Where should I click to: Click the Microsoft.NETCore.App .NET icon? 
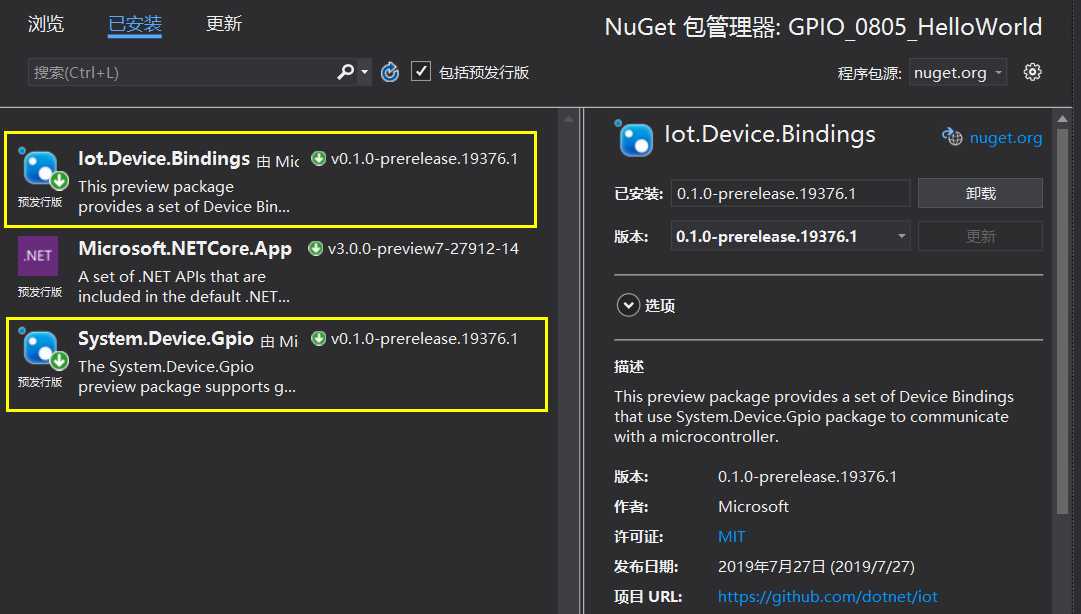pos(38,256)
